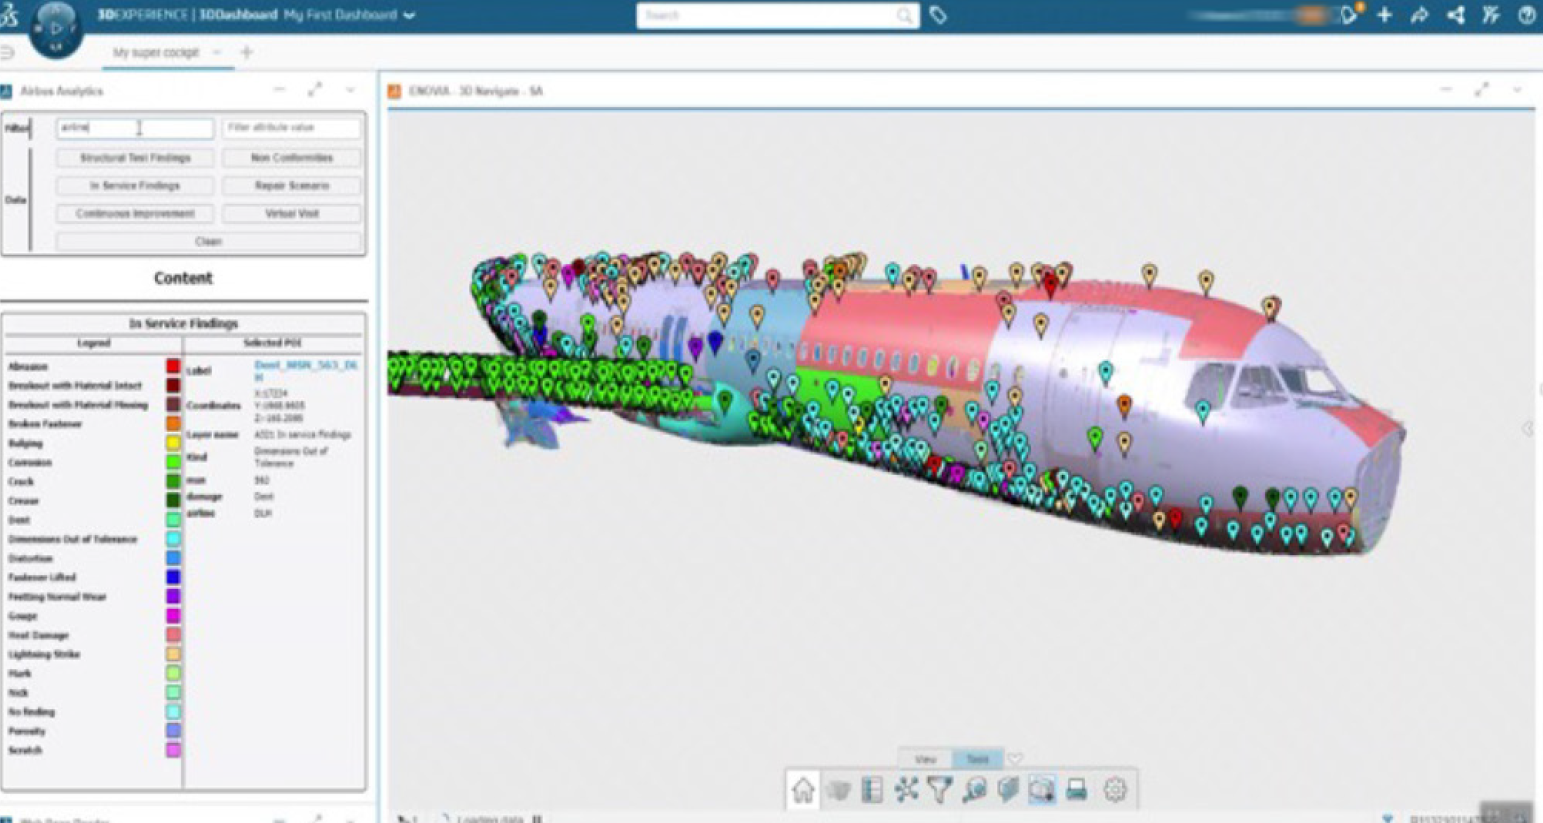Click the 3DEXPERIENCE compass icon
Screen dimensions: 1543x823
pos(55,28)
